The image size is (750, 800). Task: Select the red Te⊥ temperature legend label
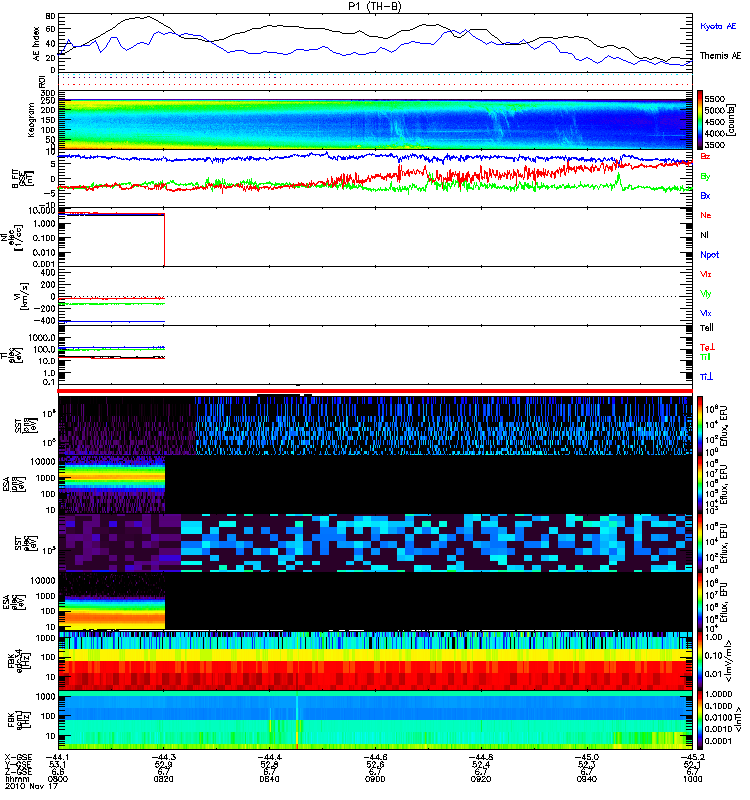[707, 347]
